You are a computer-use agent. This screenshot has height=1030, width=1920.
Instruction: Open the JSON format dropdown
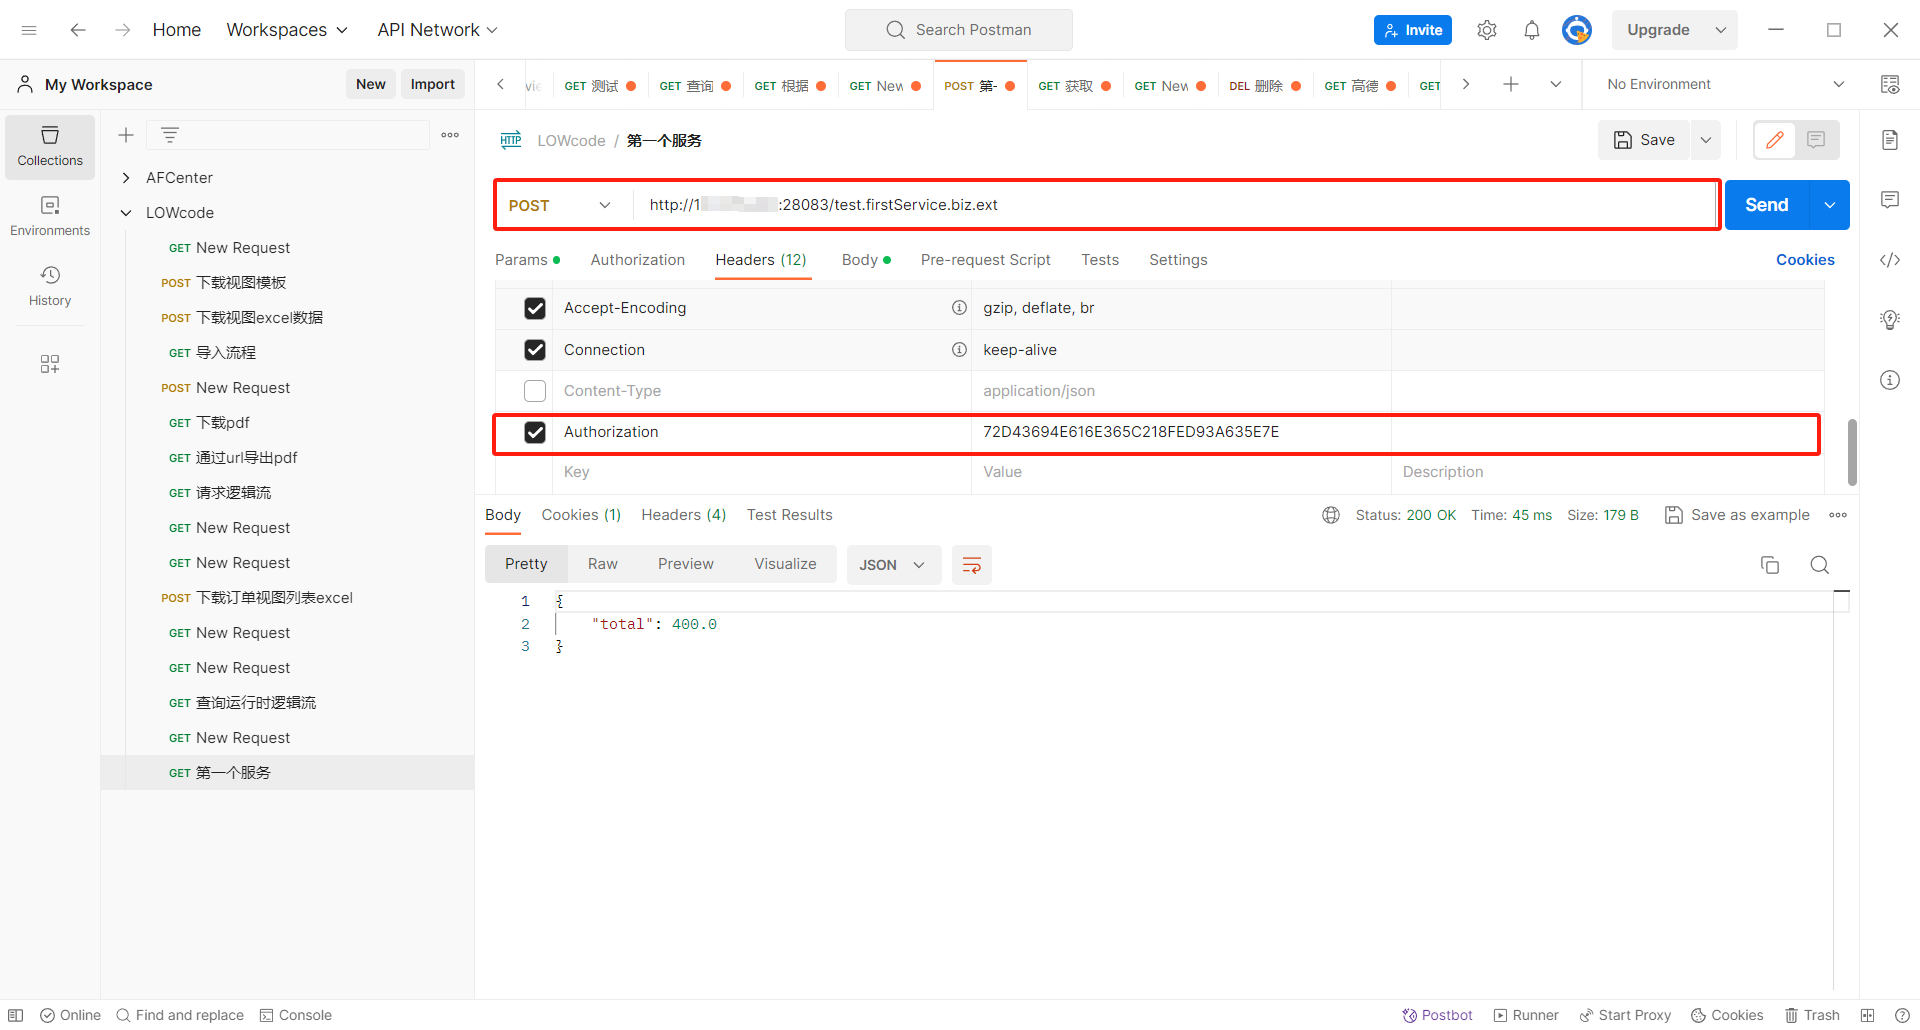click(892, 565)
